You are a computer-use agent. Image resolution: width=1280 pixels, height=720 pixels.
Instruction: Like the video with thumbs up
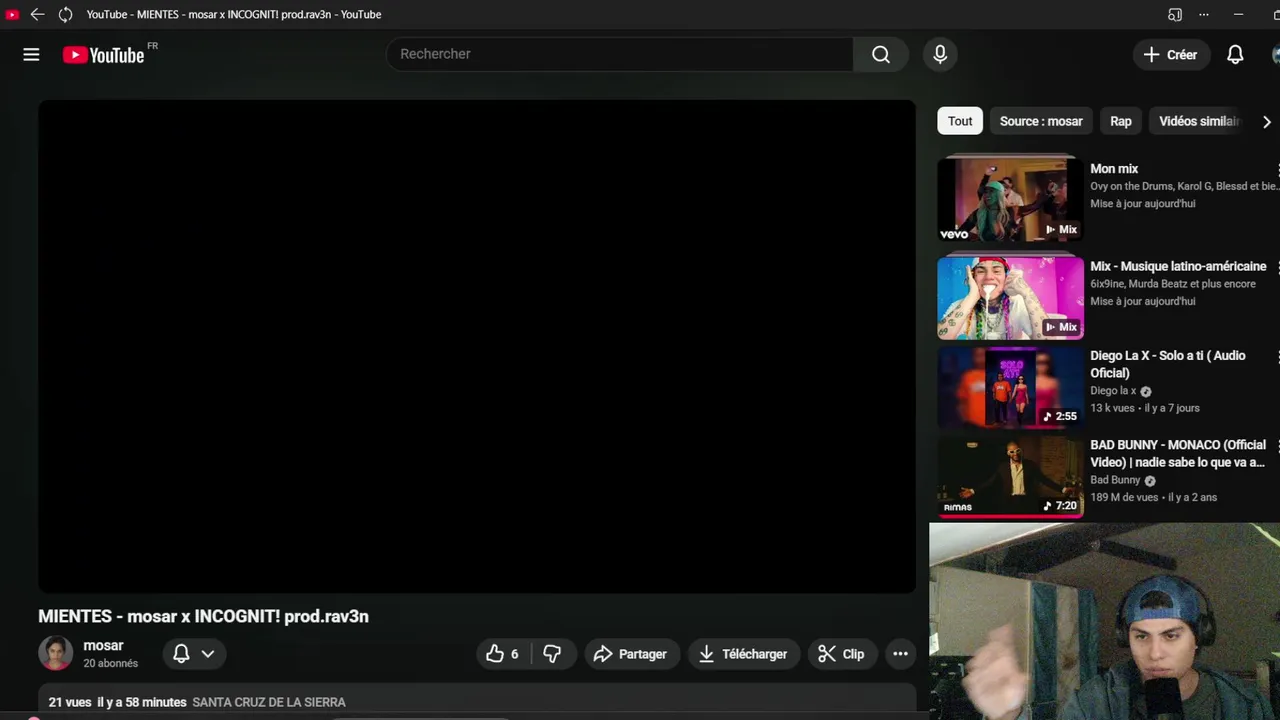coord(503,654)
